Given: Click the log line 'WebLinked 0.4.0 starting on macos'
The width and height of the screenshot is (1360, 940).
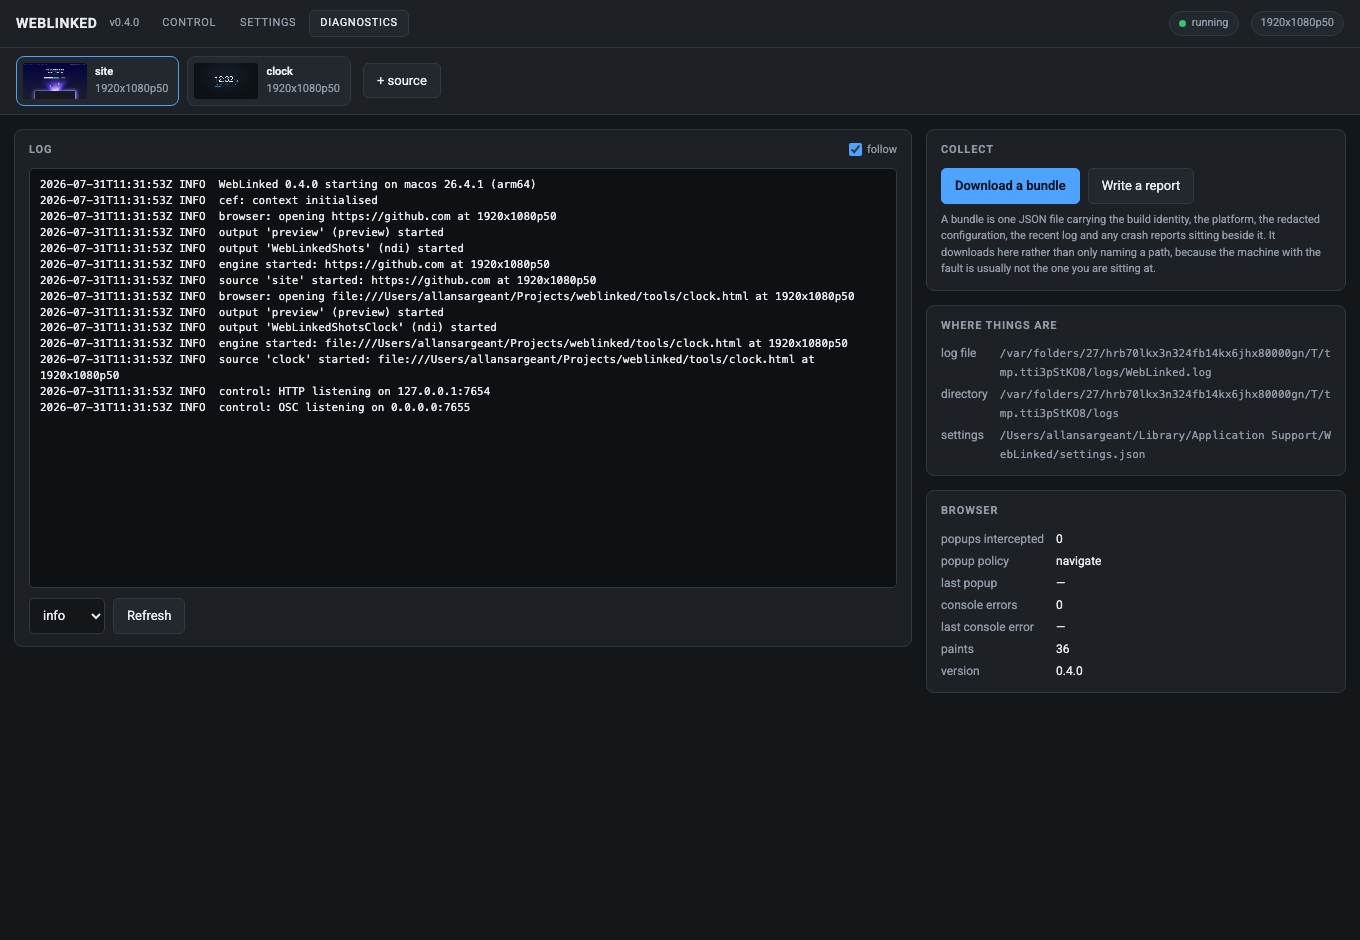Looking at the screenshot, I should pyautogui.click(x=288, y=184).
